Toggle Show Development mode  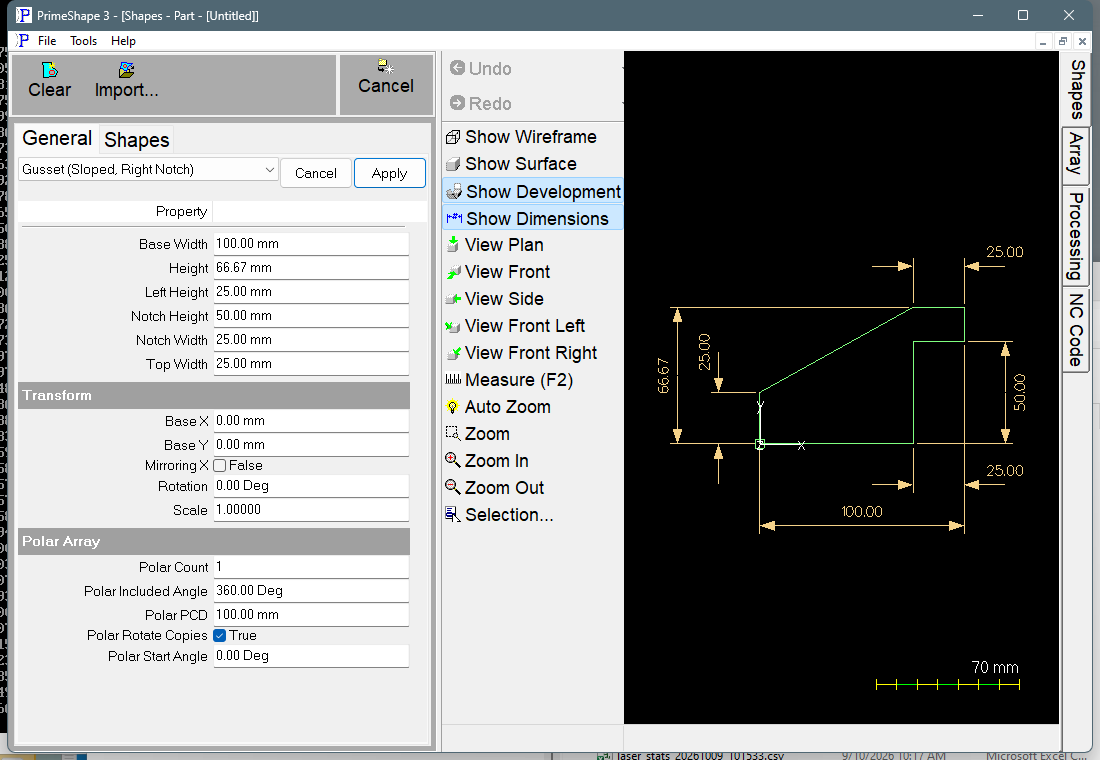pos(533,192)
